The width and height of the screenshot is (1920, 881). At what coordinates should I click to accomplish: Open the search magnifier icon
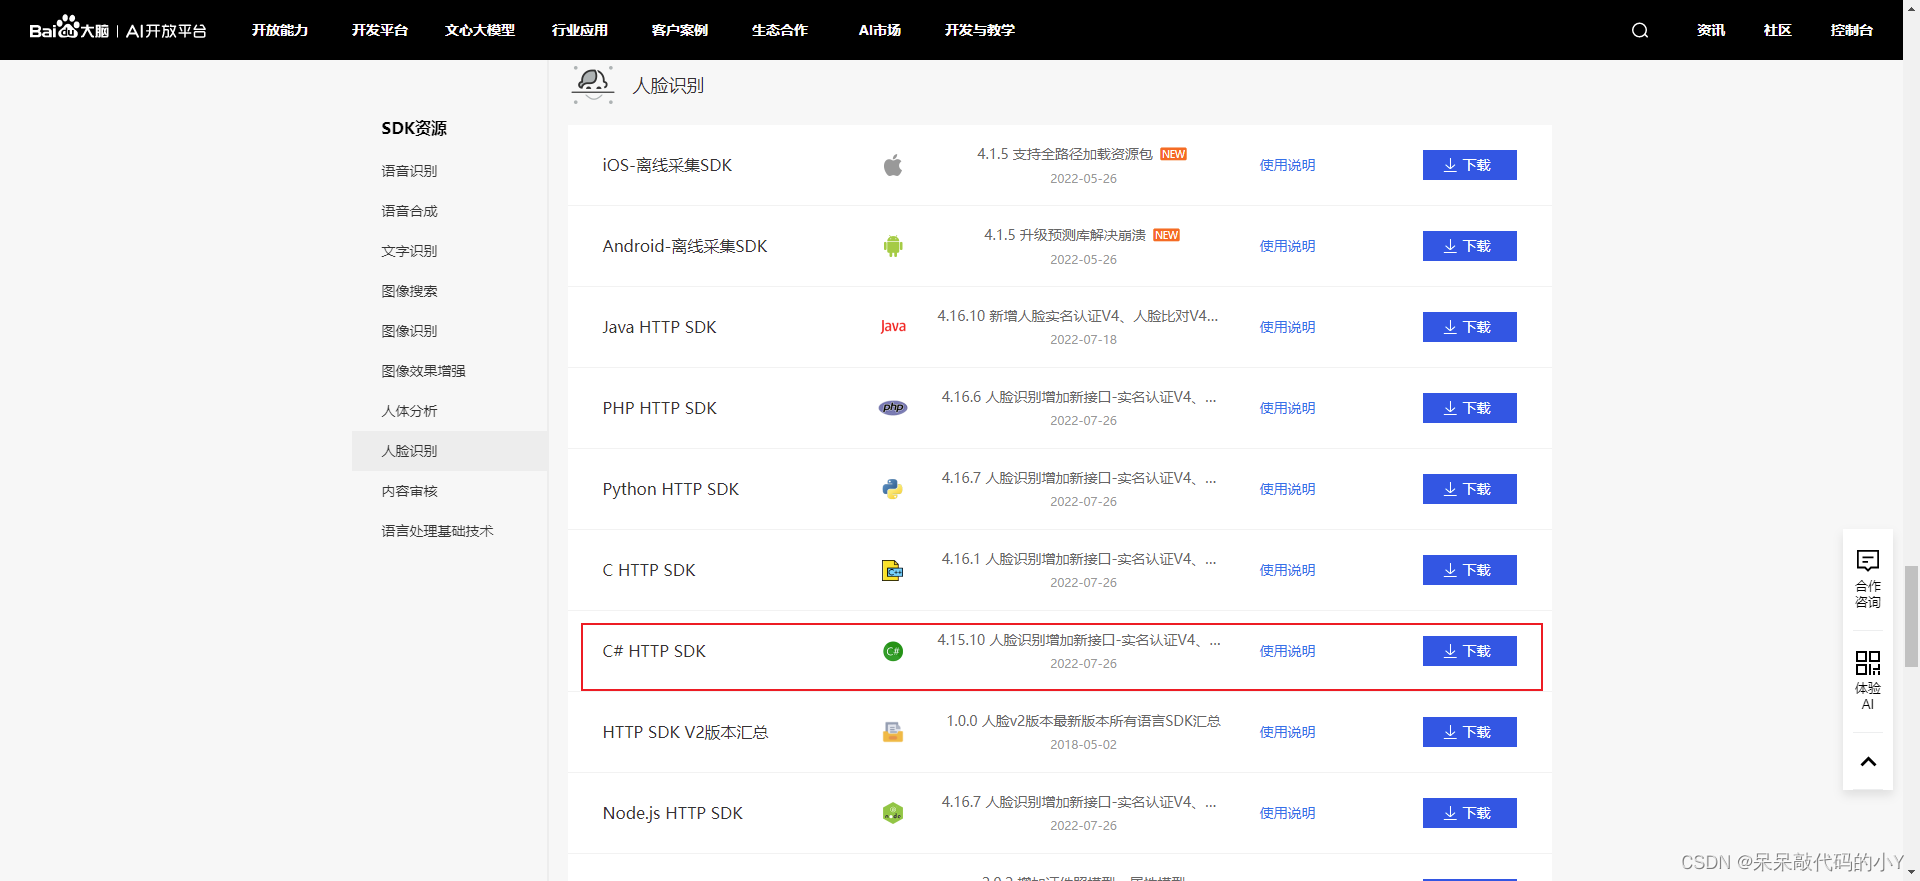1640,30
